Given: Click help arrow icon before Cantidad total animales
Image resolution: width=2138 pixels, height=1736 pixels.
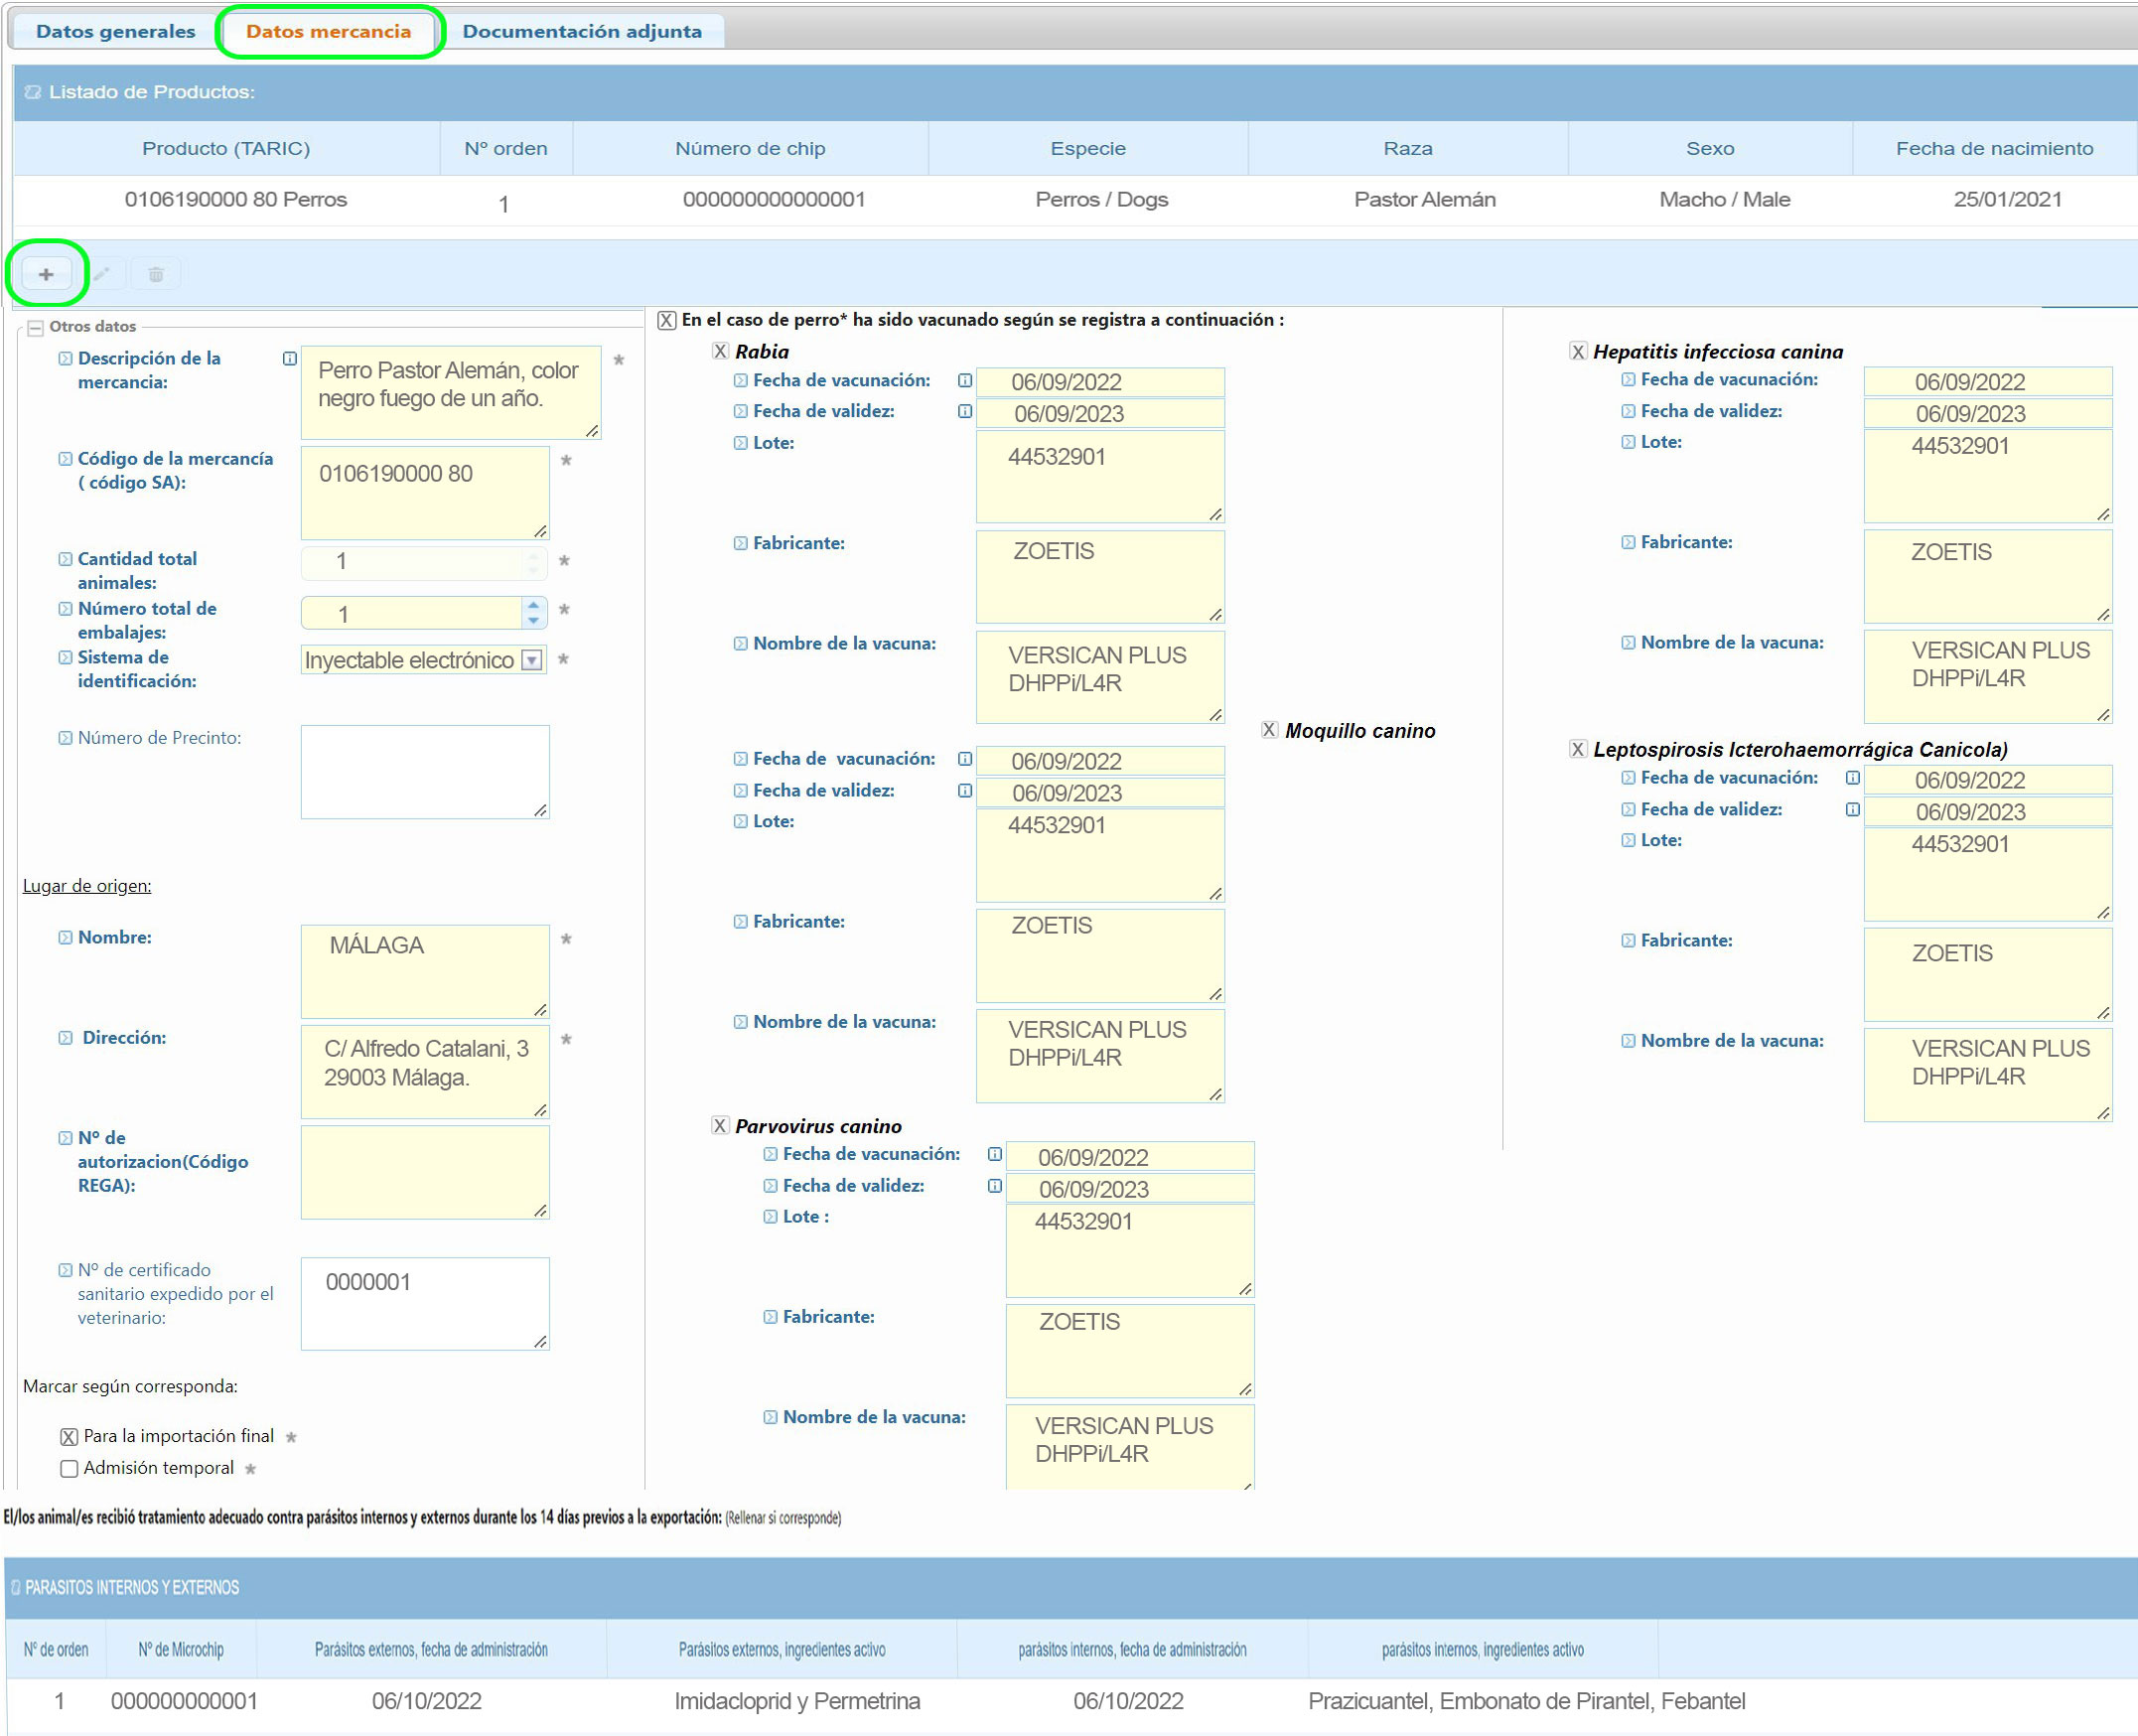Looking at the screenshot, I should point(65,559).
